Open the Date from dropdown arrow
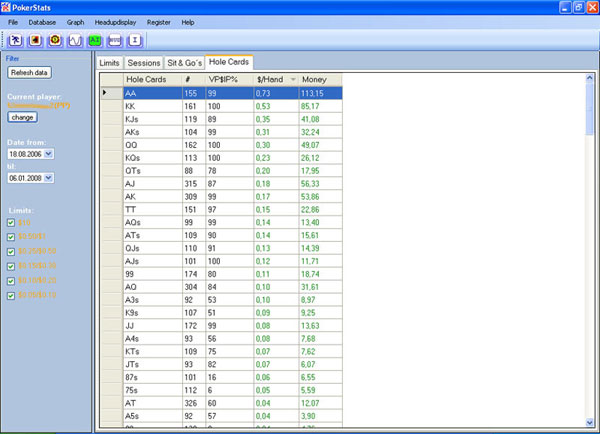 pos(49,154)
